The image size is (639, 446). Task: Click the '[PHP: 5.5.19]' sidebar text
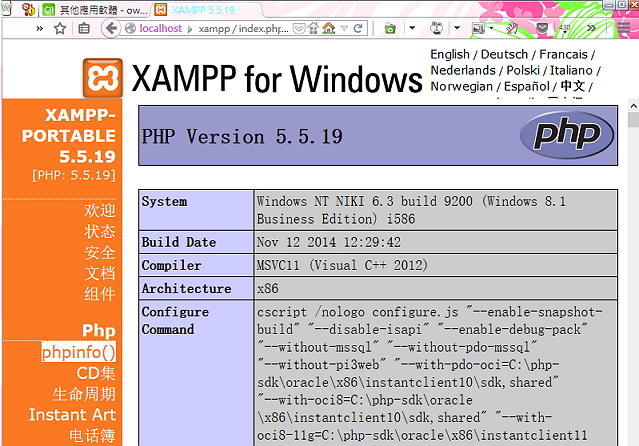[x=74, y=175]
